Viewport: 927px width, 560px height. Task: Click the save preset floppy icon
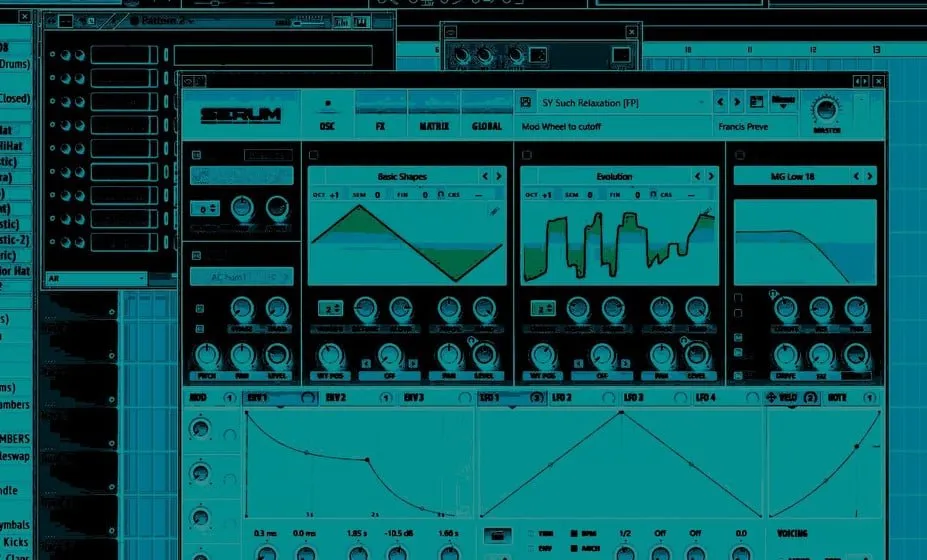click(x=526, y=102)
